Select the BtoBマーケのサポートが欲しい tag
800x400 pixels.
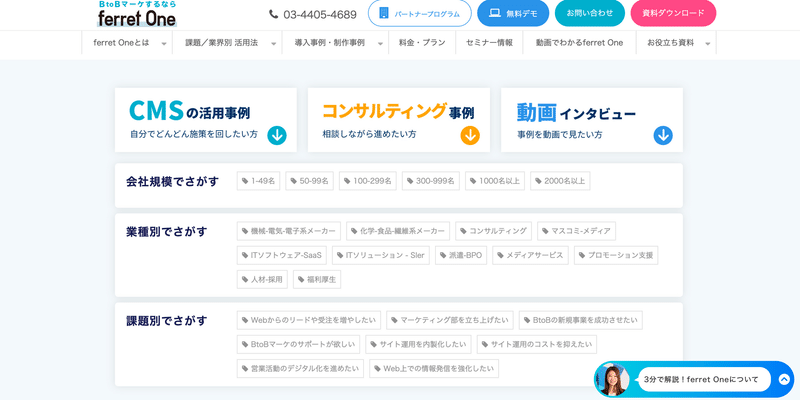click(x=298, y=344)
